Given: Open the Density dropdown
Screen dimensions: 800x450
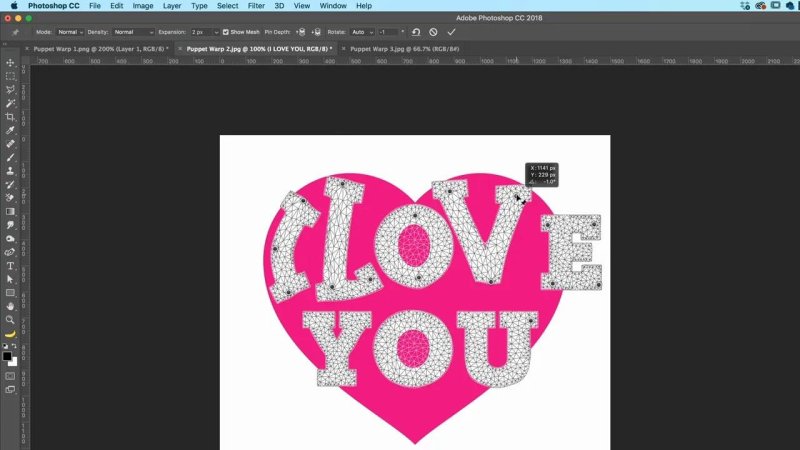Looking at the screenshot, I should (x=133, y=32).
